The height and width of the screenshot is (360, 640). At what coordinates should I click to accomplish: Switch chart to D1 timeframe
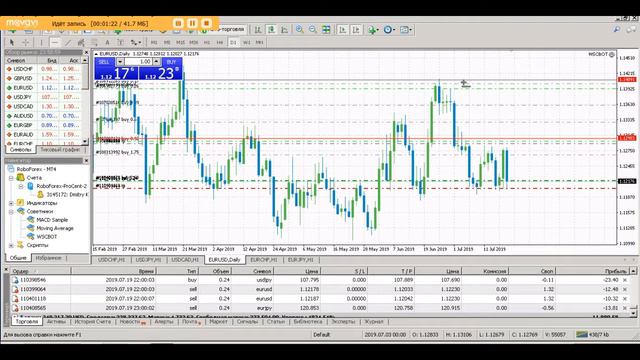(x=233, y=42)
